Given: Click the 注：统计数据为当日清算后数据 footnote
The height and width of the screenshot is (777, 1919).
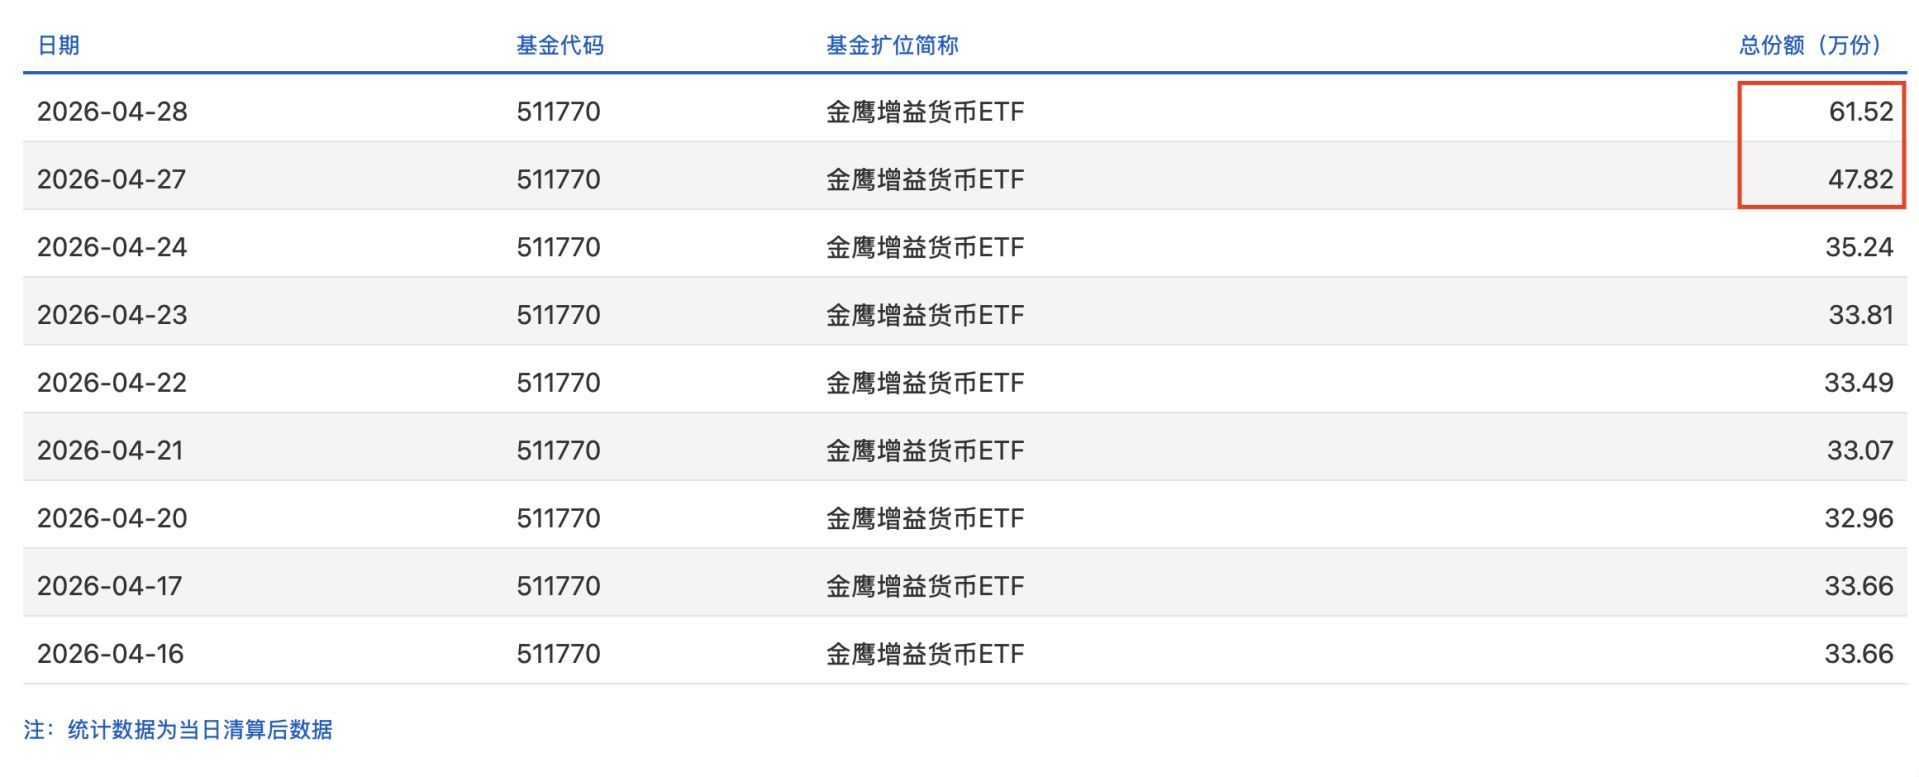Looking at the screenshot, I should tap(178, 730).
